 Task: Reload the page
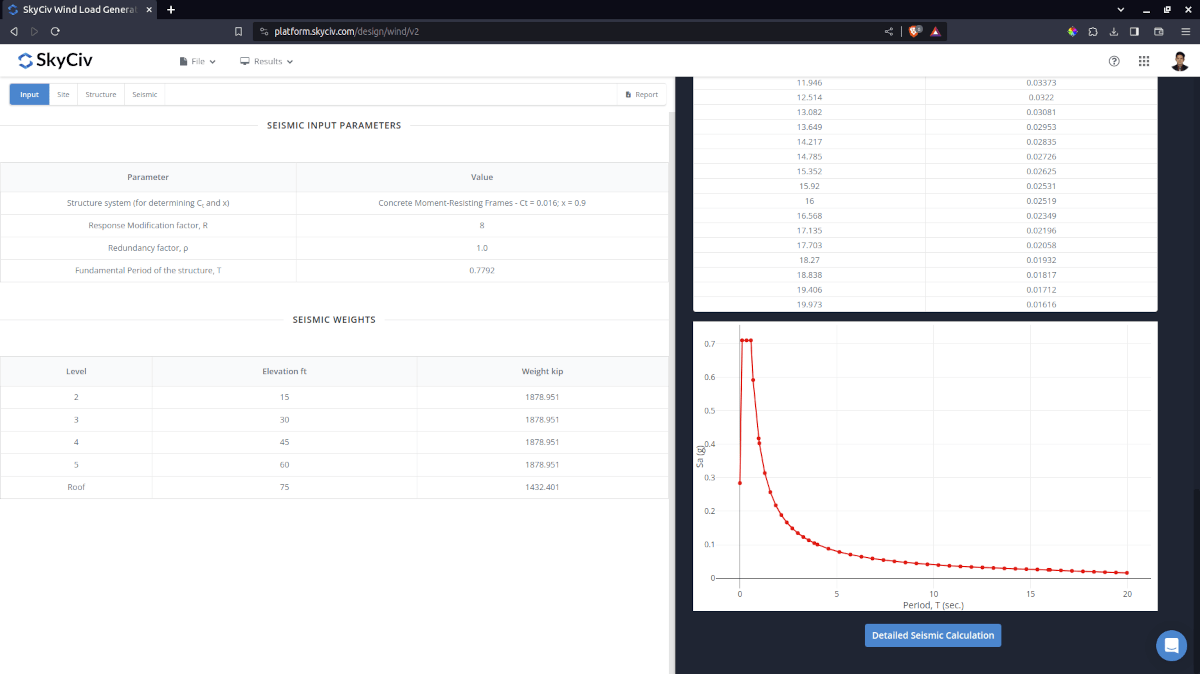[55, 31]
